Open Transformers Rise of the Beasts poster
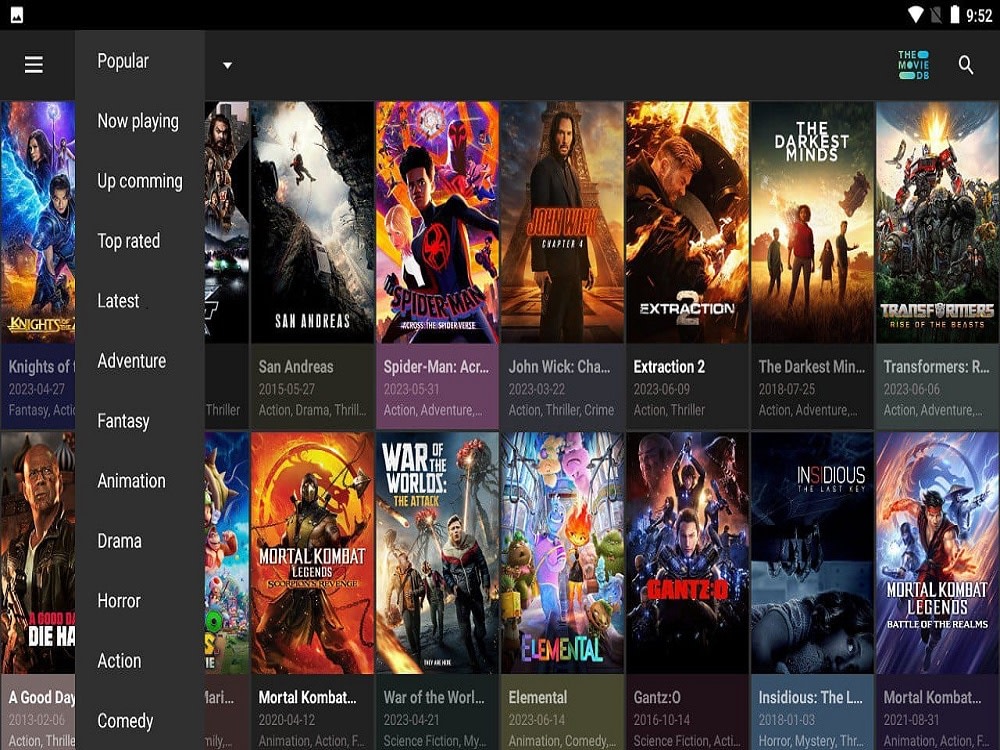1000x750 pixels. click(x=937, y=223)
